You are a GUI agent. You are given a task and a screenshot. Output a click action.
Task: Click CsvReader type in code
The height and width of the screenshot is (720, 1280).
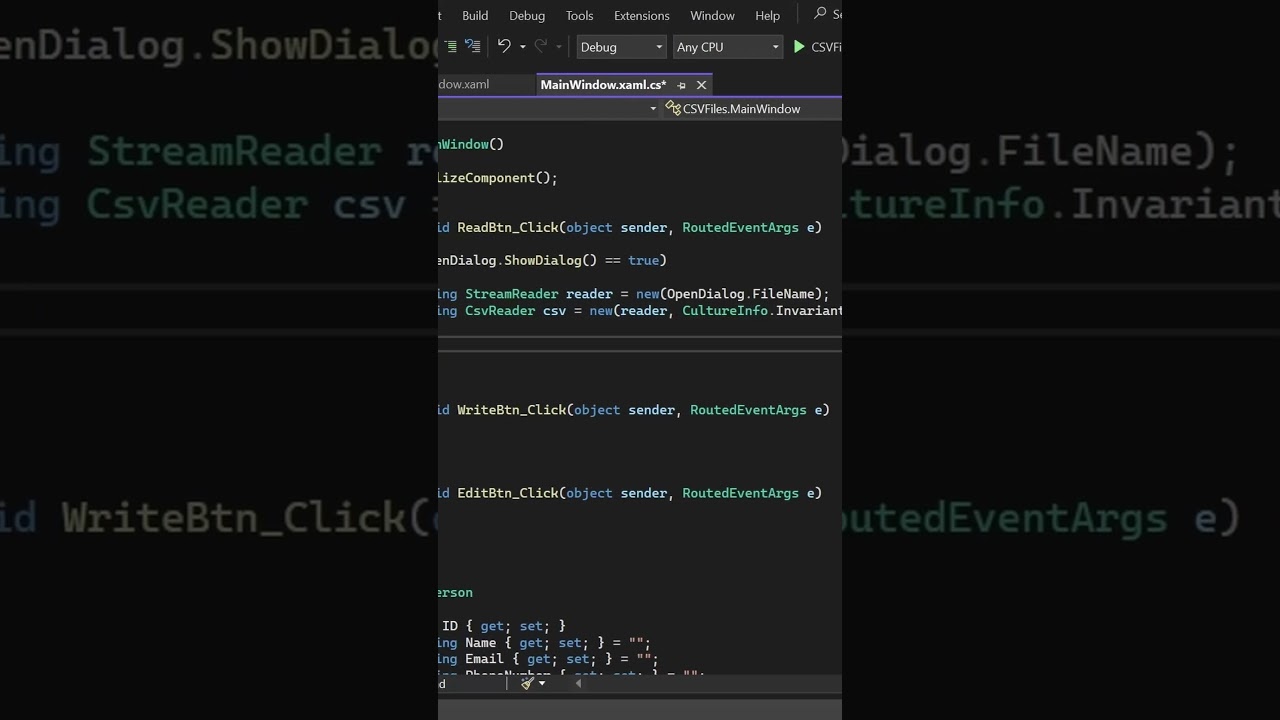[500, 311]
